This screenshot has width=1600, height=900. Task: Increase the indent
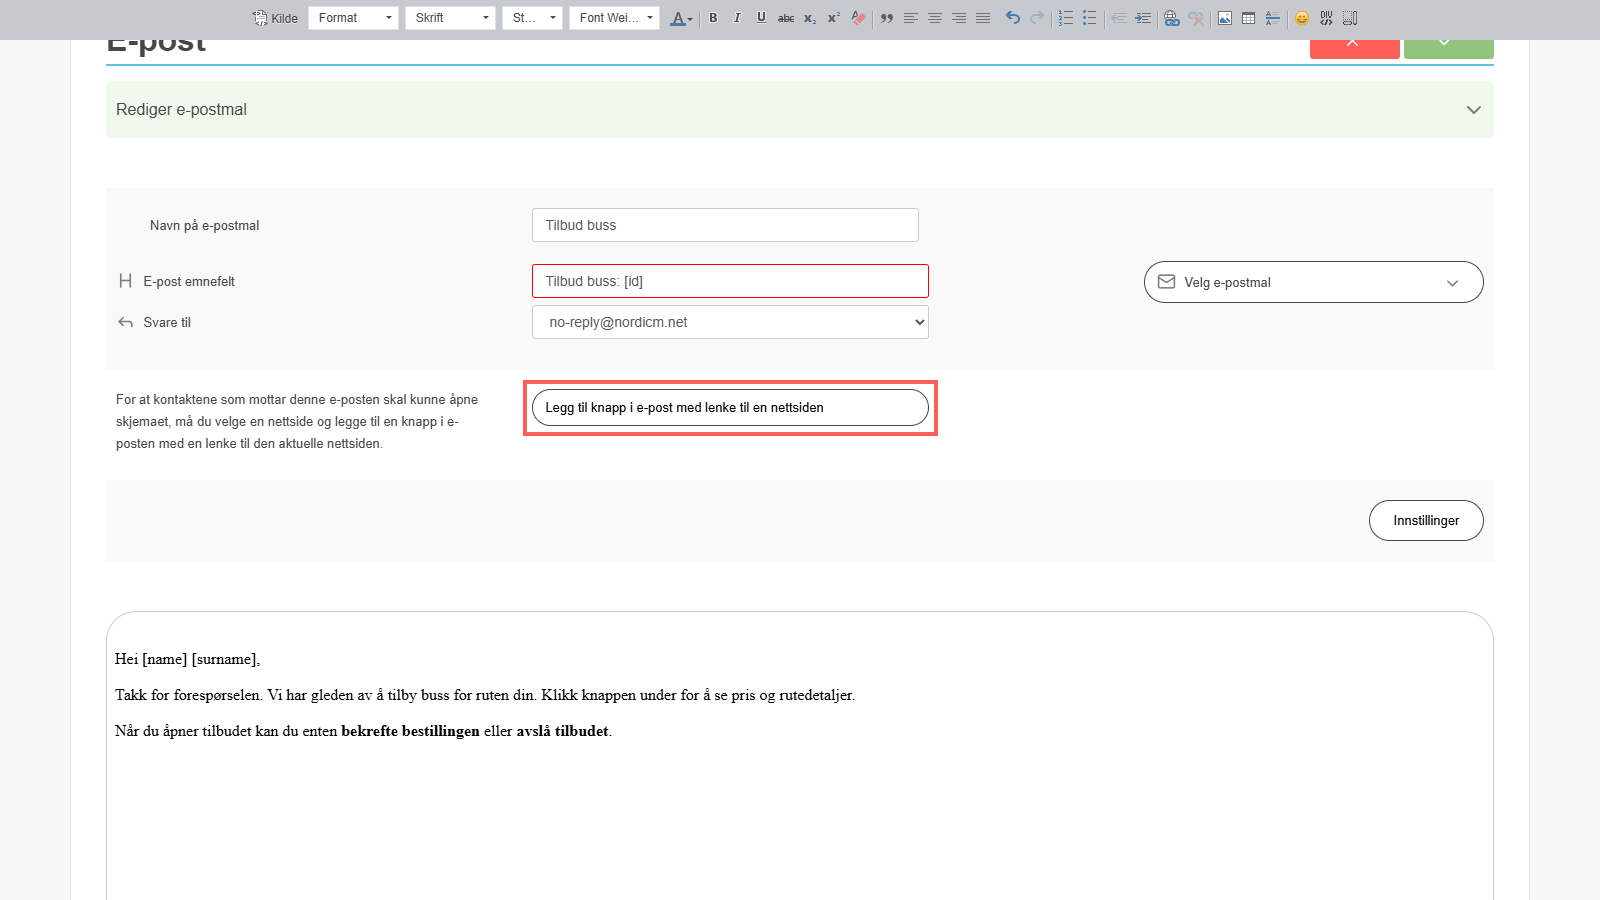click(x=1143, y=18)
